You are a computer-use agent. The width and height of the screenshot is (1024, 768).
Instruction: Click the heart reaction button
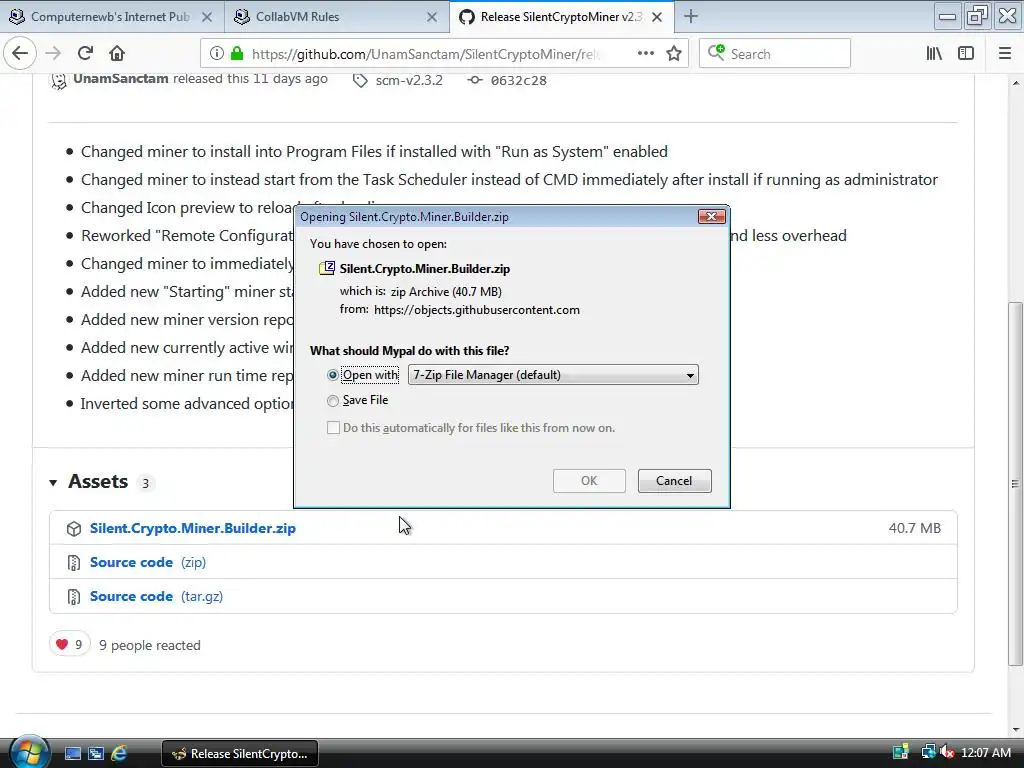pyautogui.click(x=69, y=645)
